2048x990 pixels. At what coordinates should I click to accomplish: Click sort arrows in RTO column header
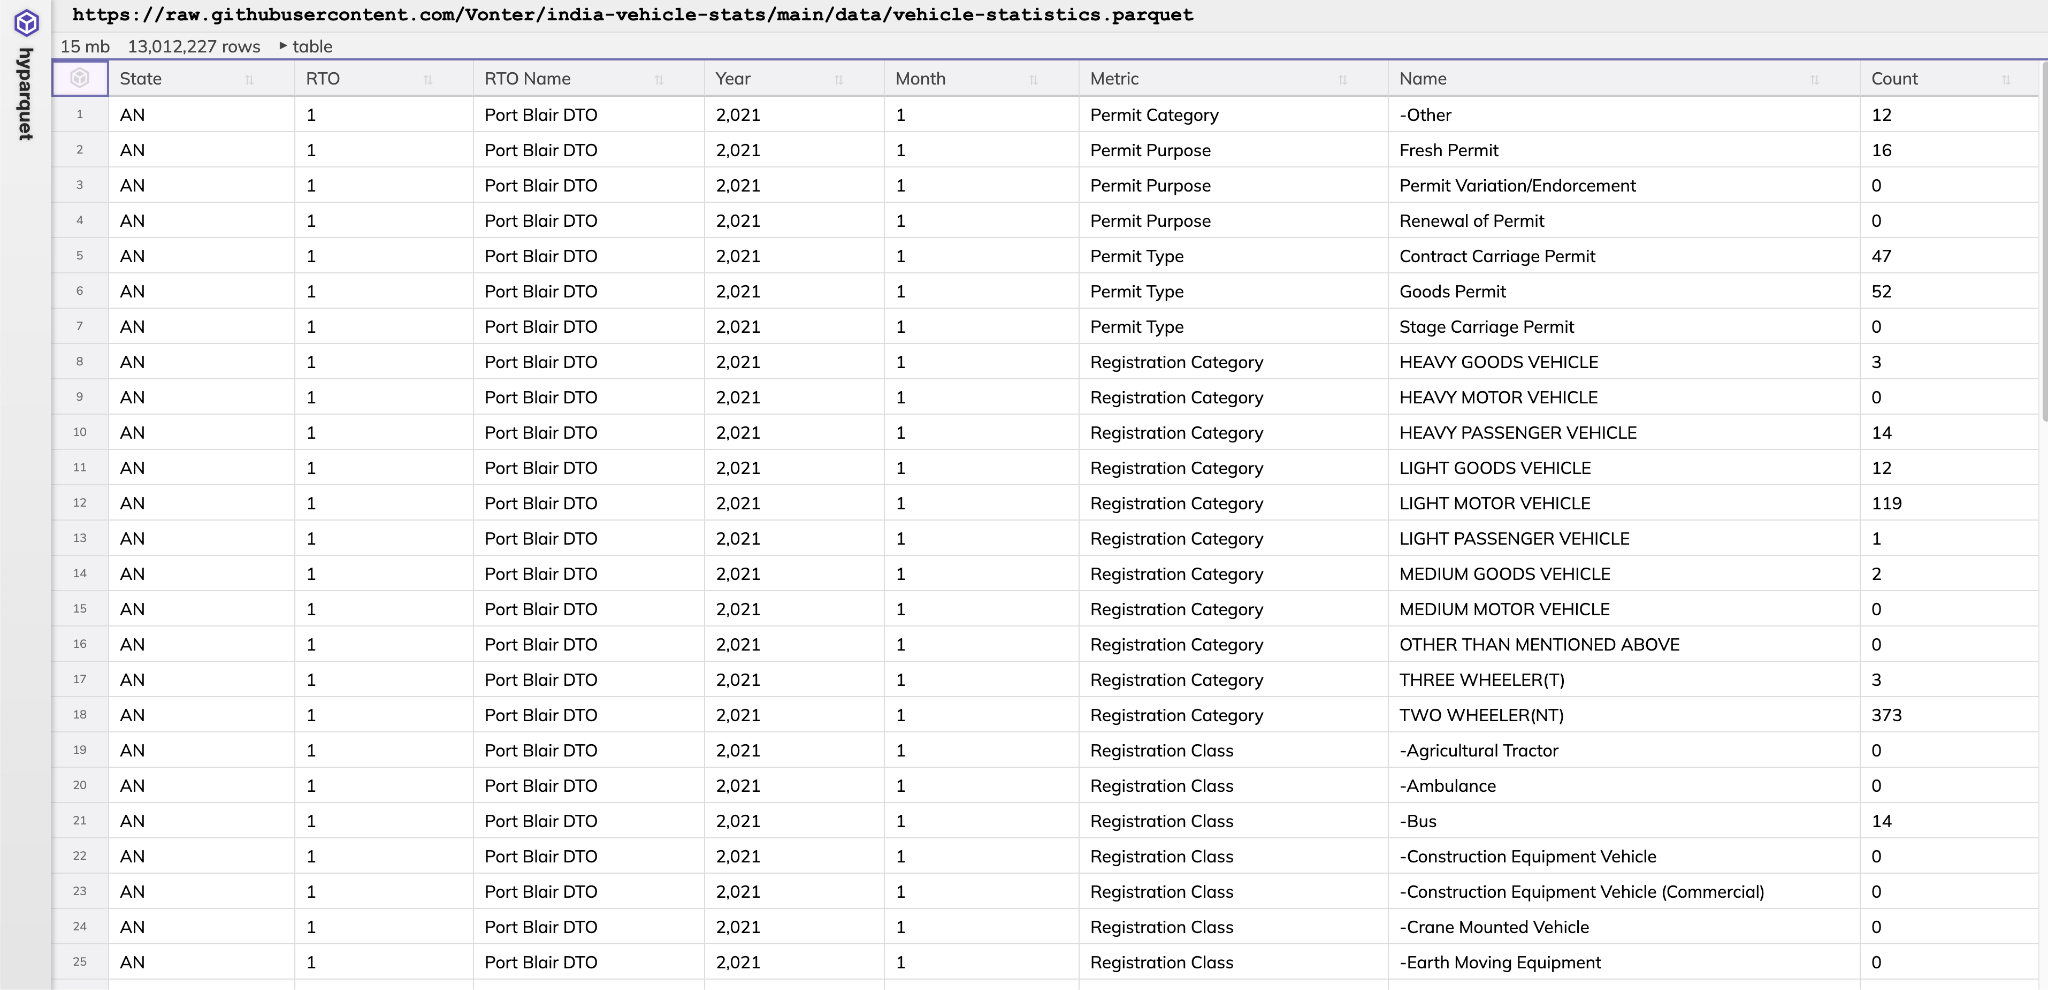pyautogui.click(x=428, y=80)
